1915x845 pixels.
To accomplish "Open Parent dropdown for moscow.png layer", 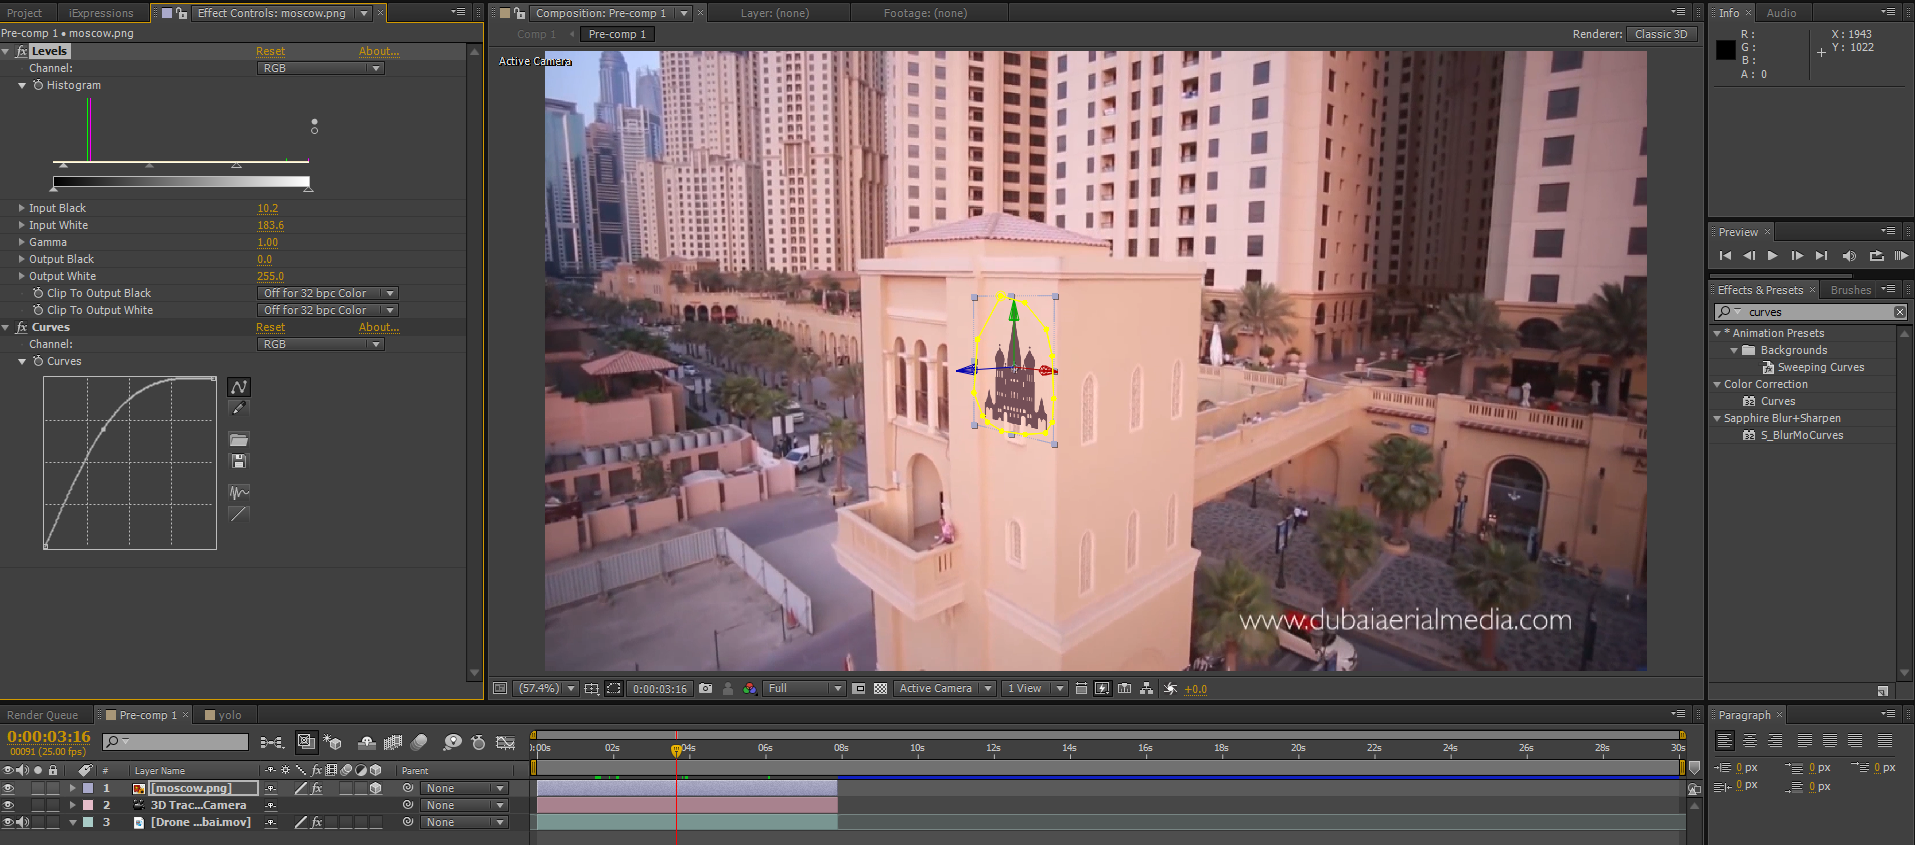I will click(464, 788).
